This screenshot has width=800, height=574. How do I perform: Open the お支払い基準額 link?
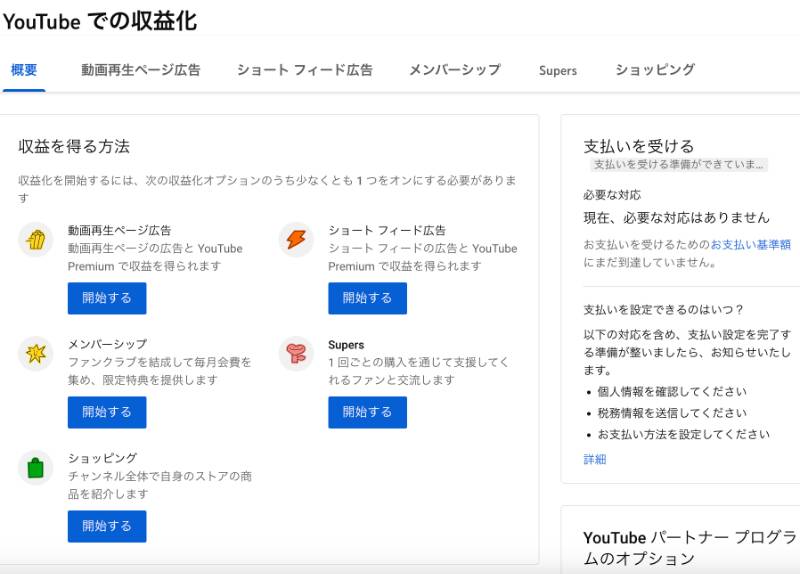click(751, 245)
